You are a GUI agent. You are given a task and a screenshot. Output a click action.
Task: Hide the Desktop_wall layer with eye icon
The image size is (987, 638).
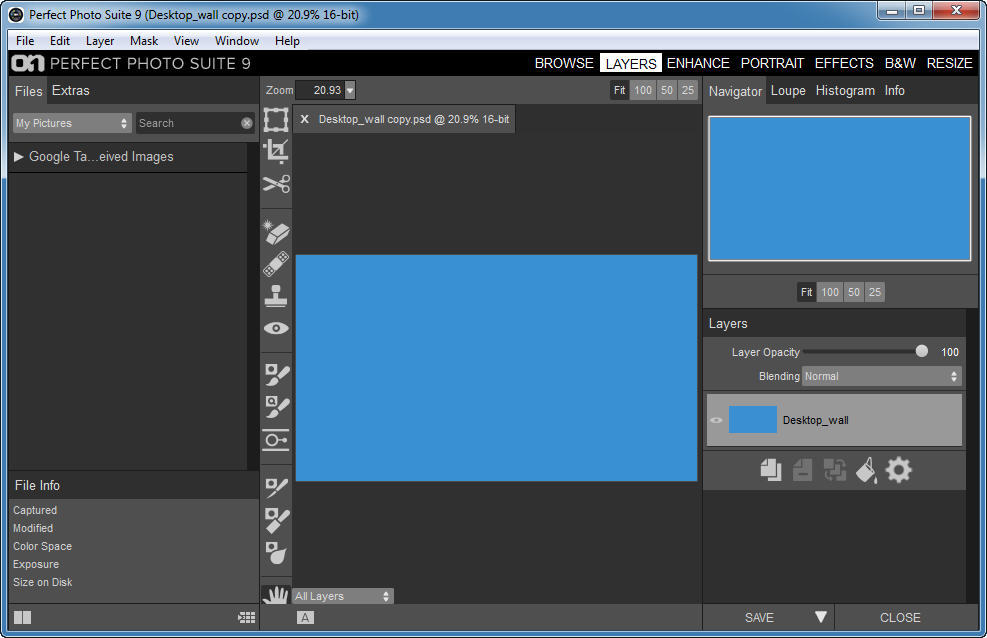pyautogui.click(x=716, y=420)
